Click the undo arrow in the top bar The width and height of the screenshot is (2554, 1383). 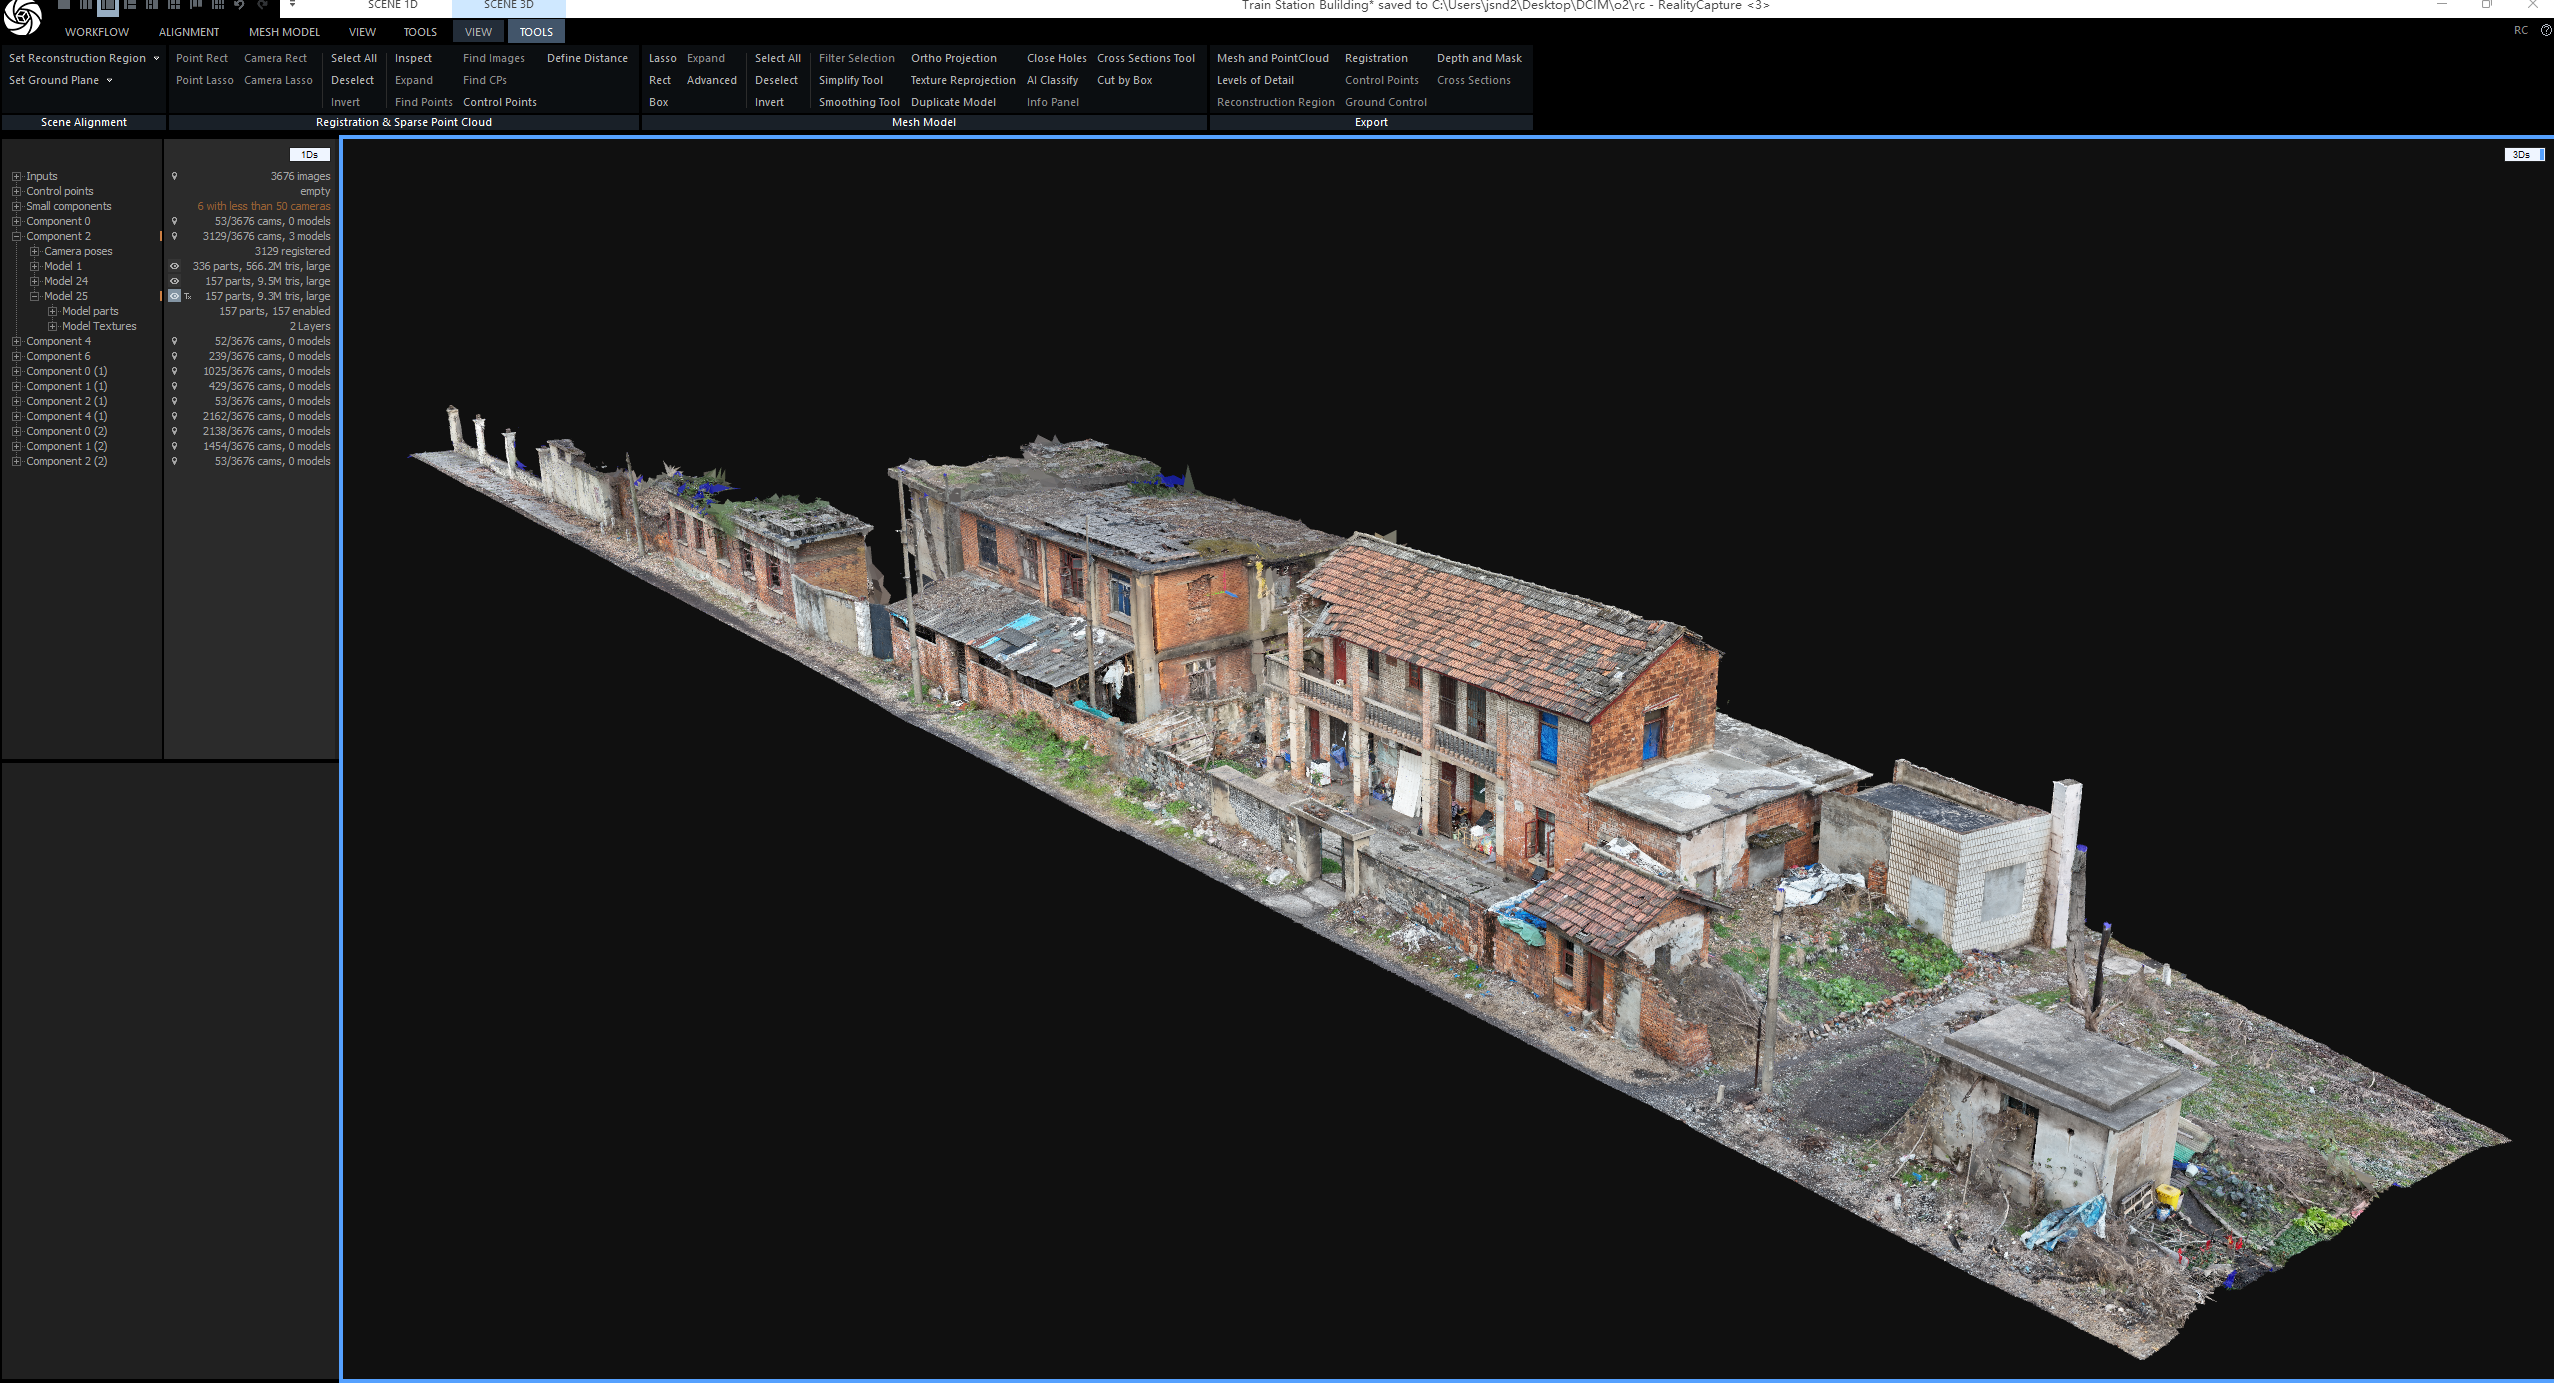click(x=240, y=5)
